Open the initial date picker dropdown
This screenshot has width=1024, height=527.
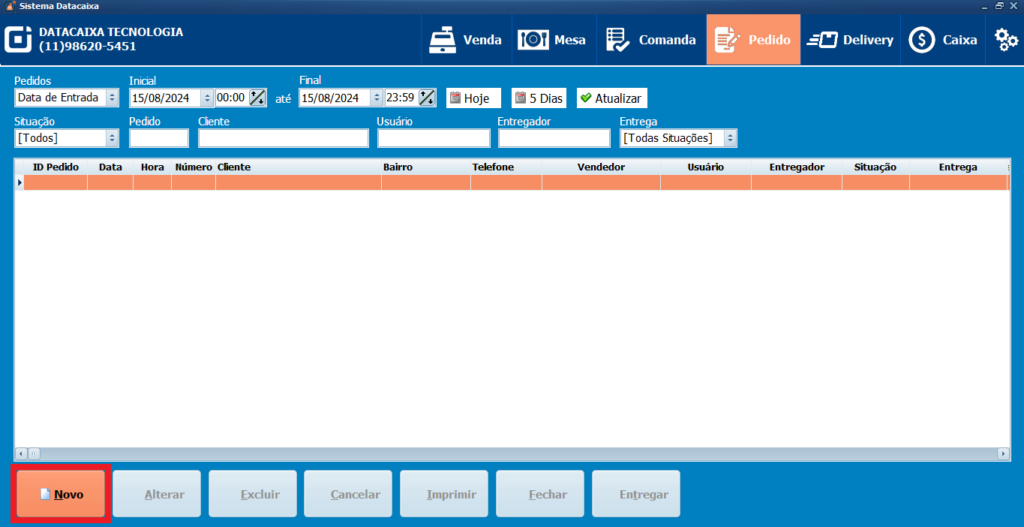point(207,98)
